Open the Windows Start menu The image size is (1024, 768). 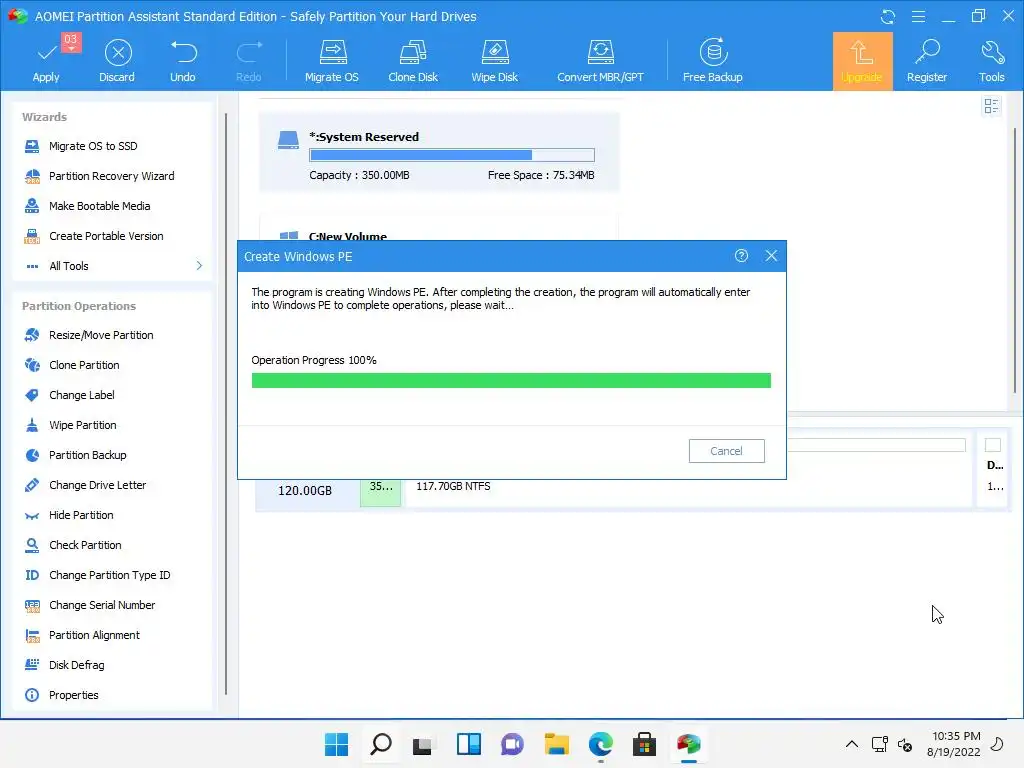(337, 744)
